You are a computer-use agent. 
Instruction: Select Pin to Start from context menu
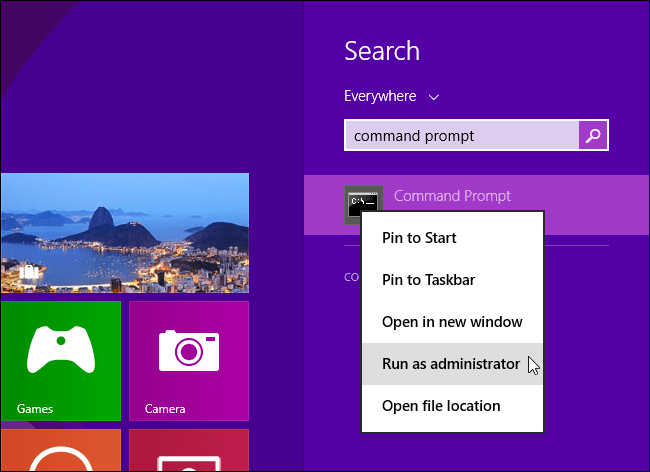click(x=419, y=238)
